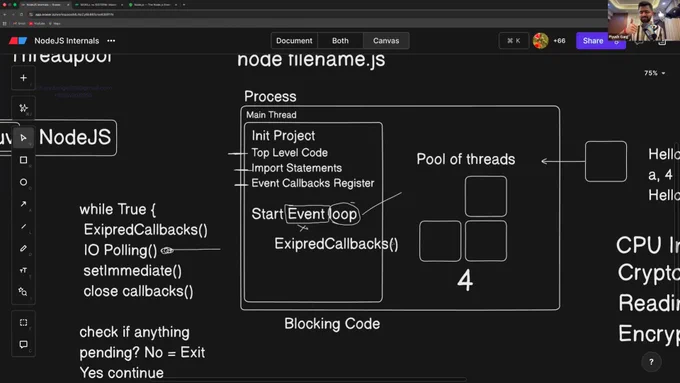Click the presenter webcam thumbnail
The image size is (680, 383).
point(644,20)
